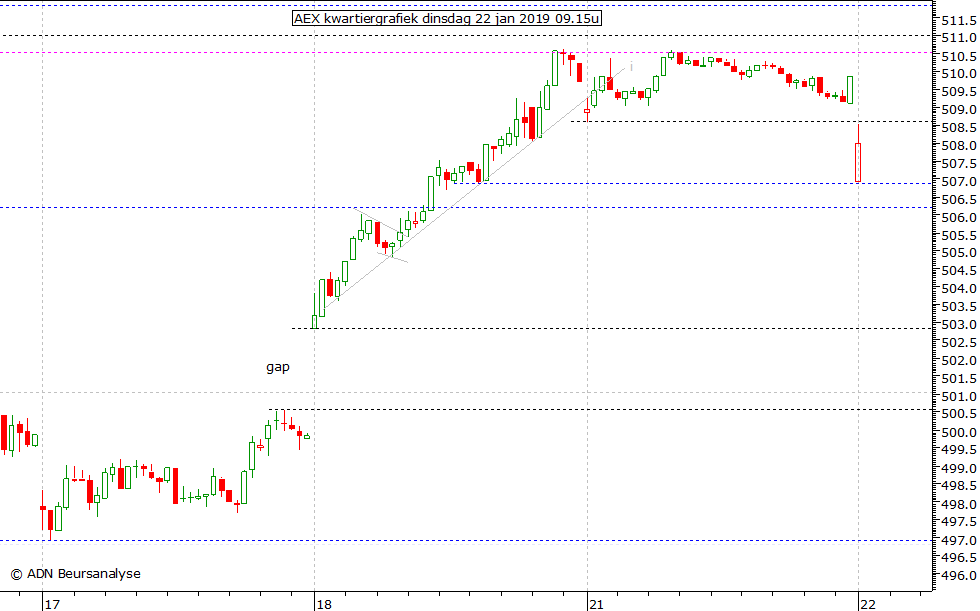
Task: Click the price label 508.5 on the axis
Action: [959, 128]
